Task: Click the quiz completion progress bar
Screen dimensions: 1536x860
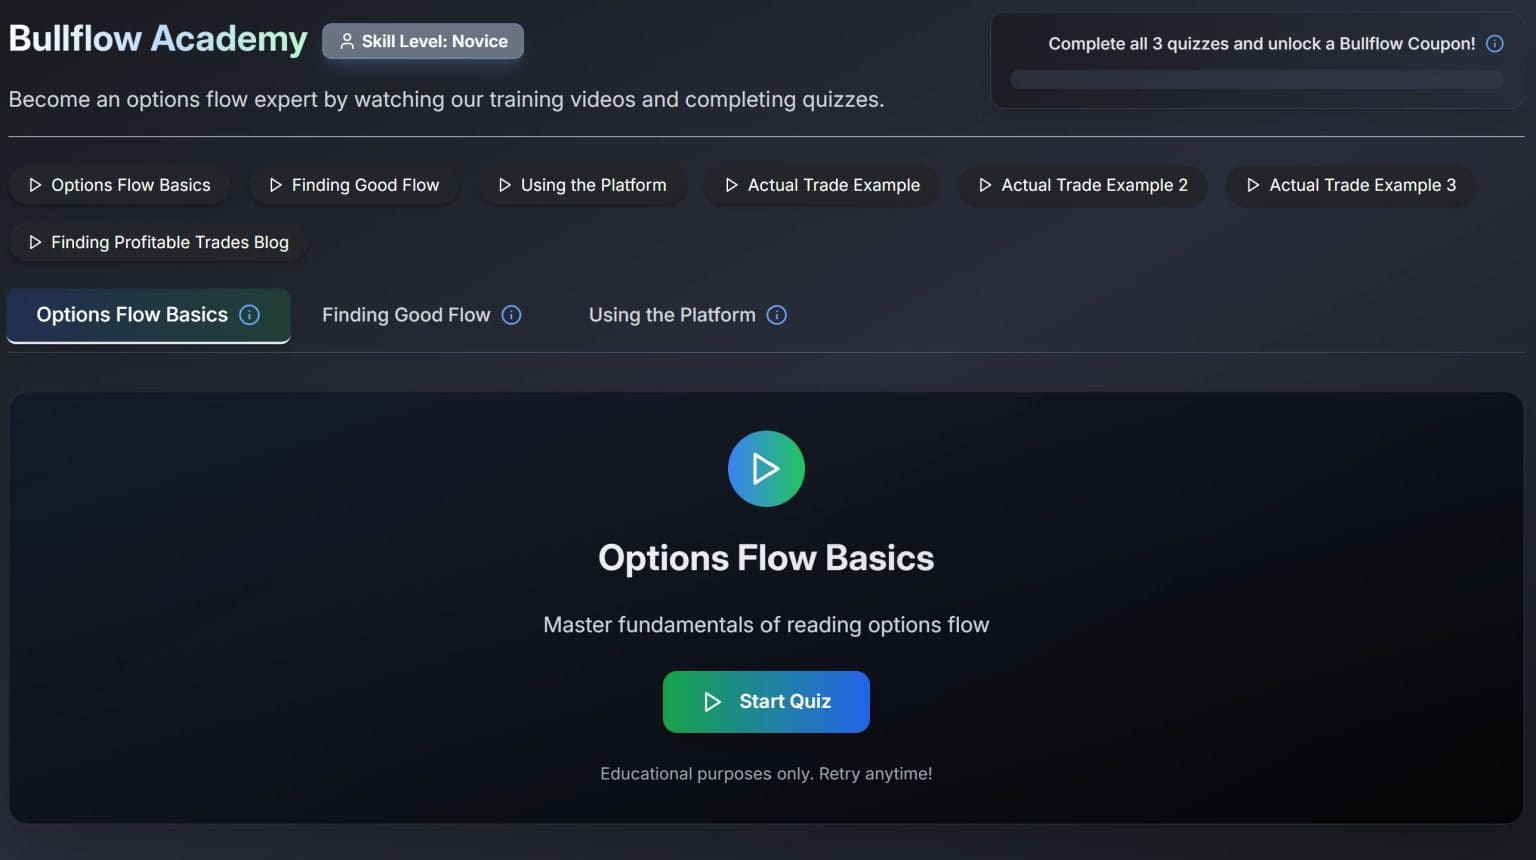Action: [x=1257, y=80]
